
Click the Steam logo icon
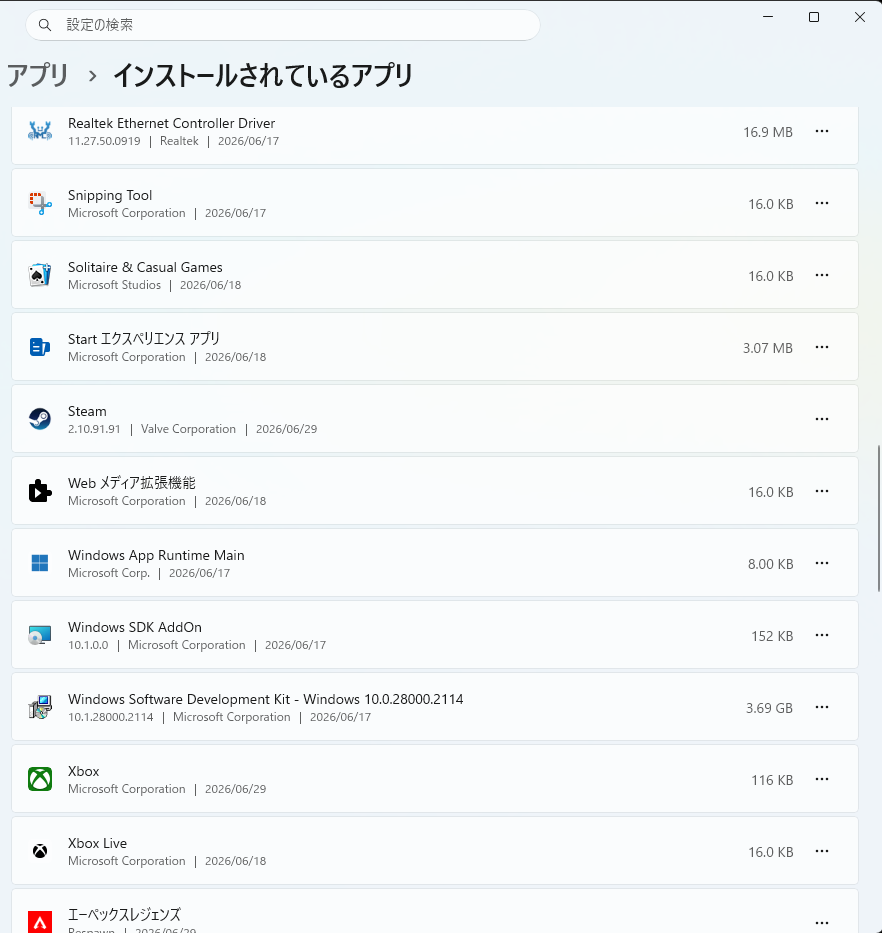tap(40, 419)
